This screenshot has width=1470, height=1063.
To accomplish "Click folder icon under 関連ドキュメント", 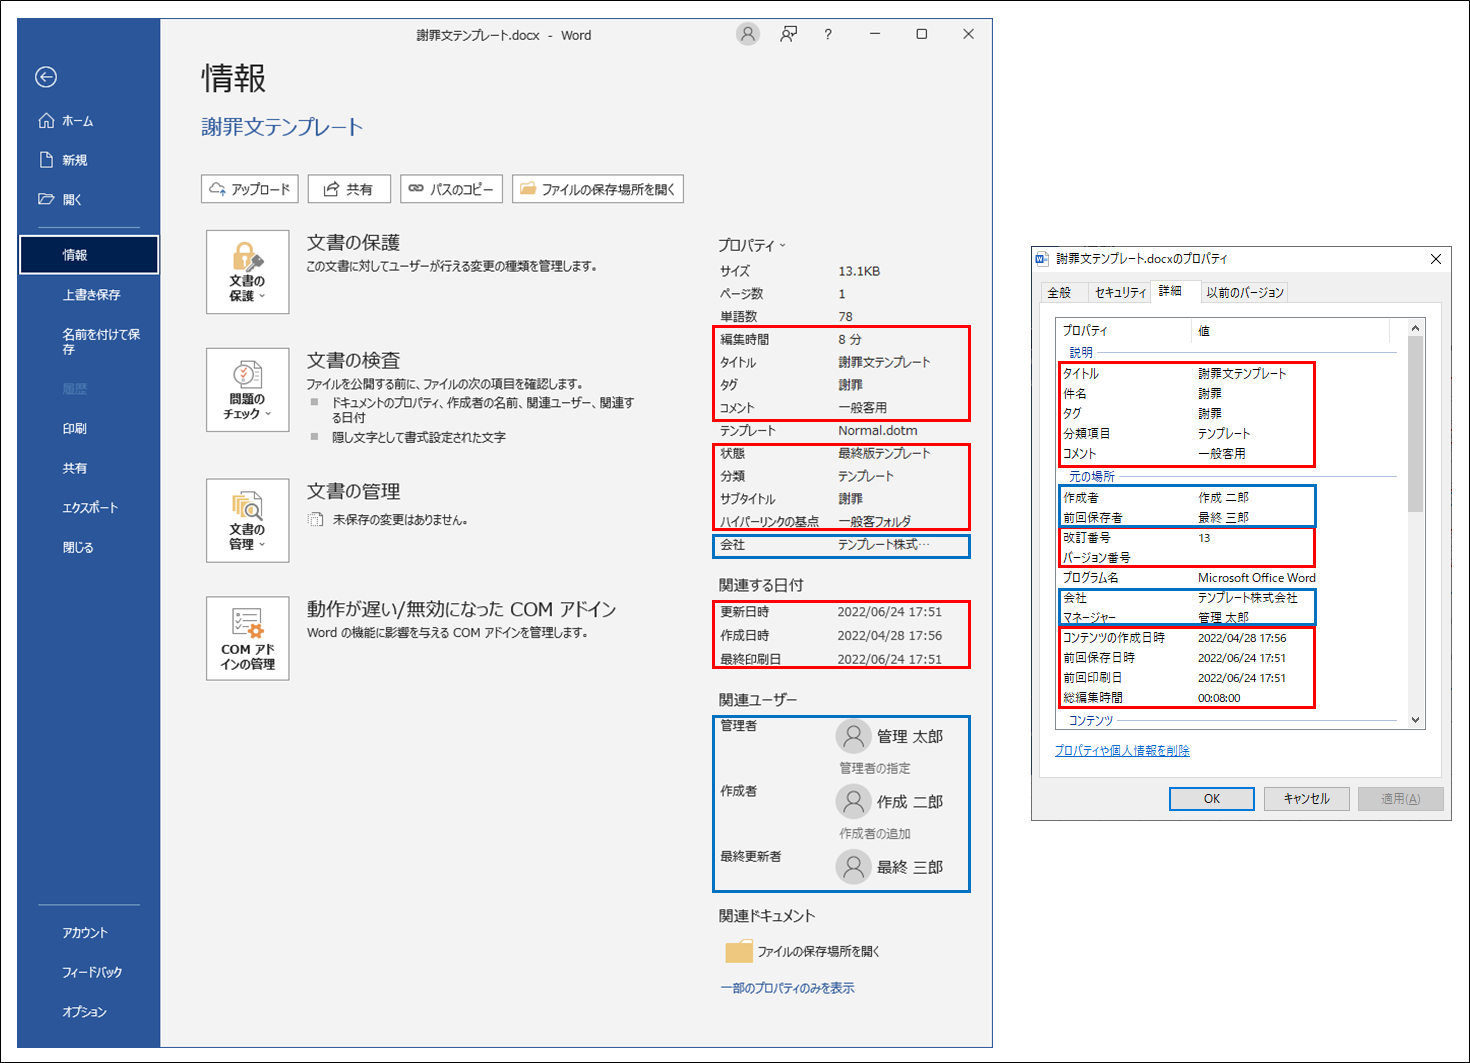I will (x=739, y=951).
